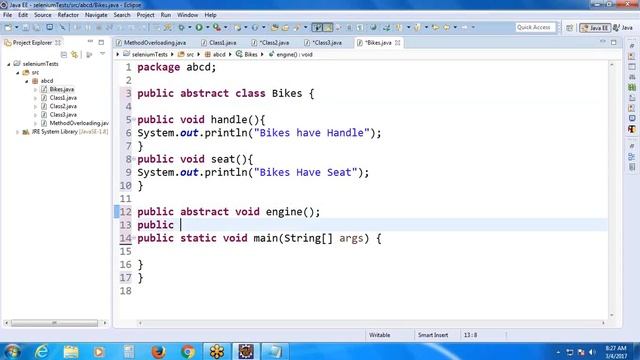This screenshot has width=640, height=360.
Task: Click the Save icon in toolbar
Action: [25, 27]
